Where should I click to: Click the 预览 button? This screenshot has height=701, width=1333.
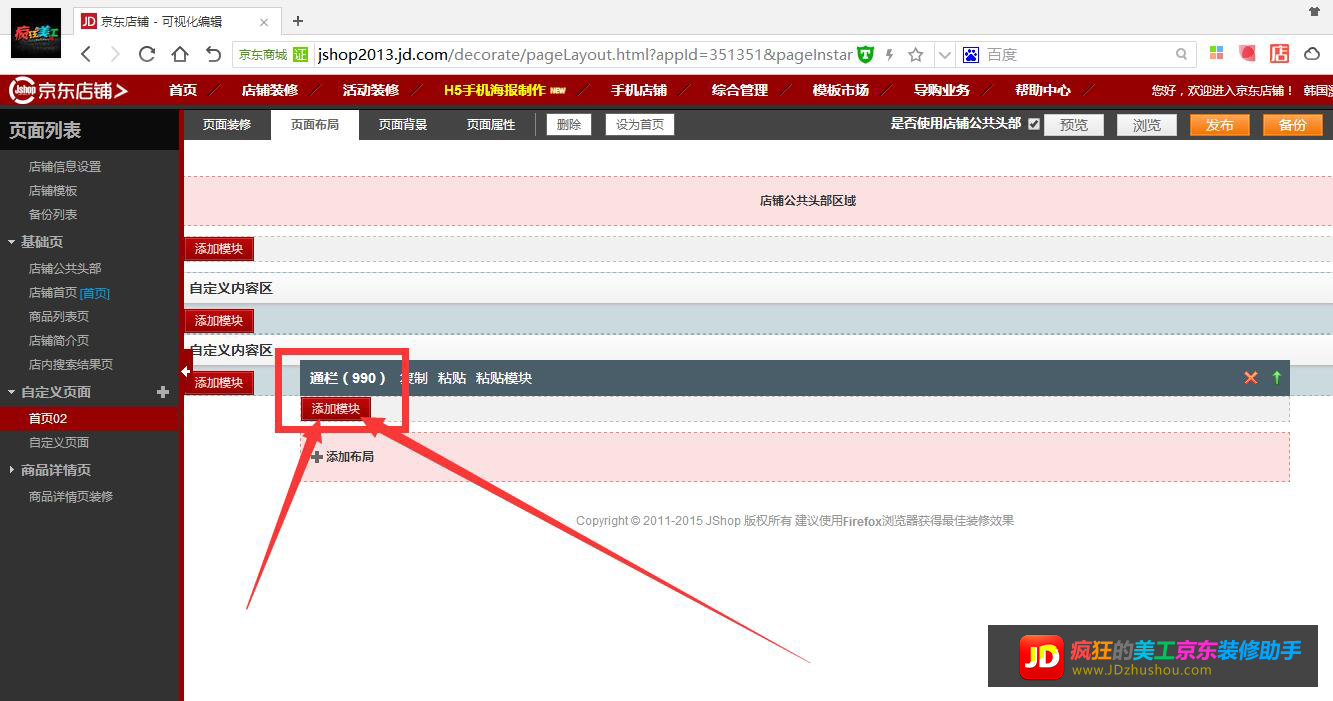[1074, 125]
